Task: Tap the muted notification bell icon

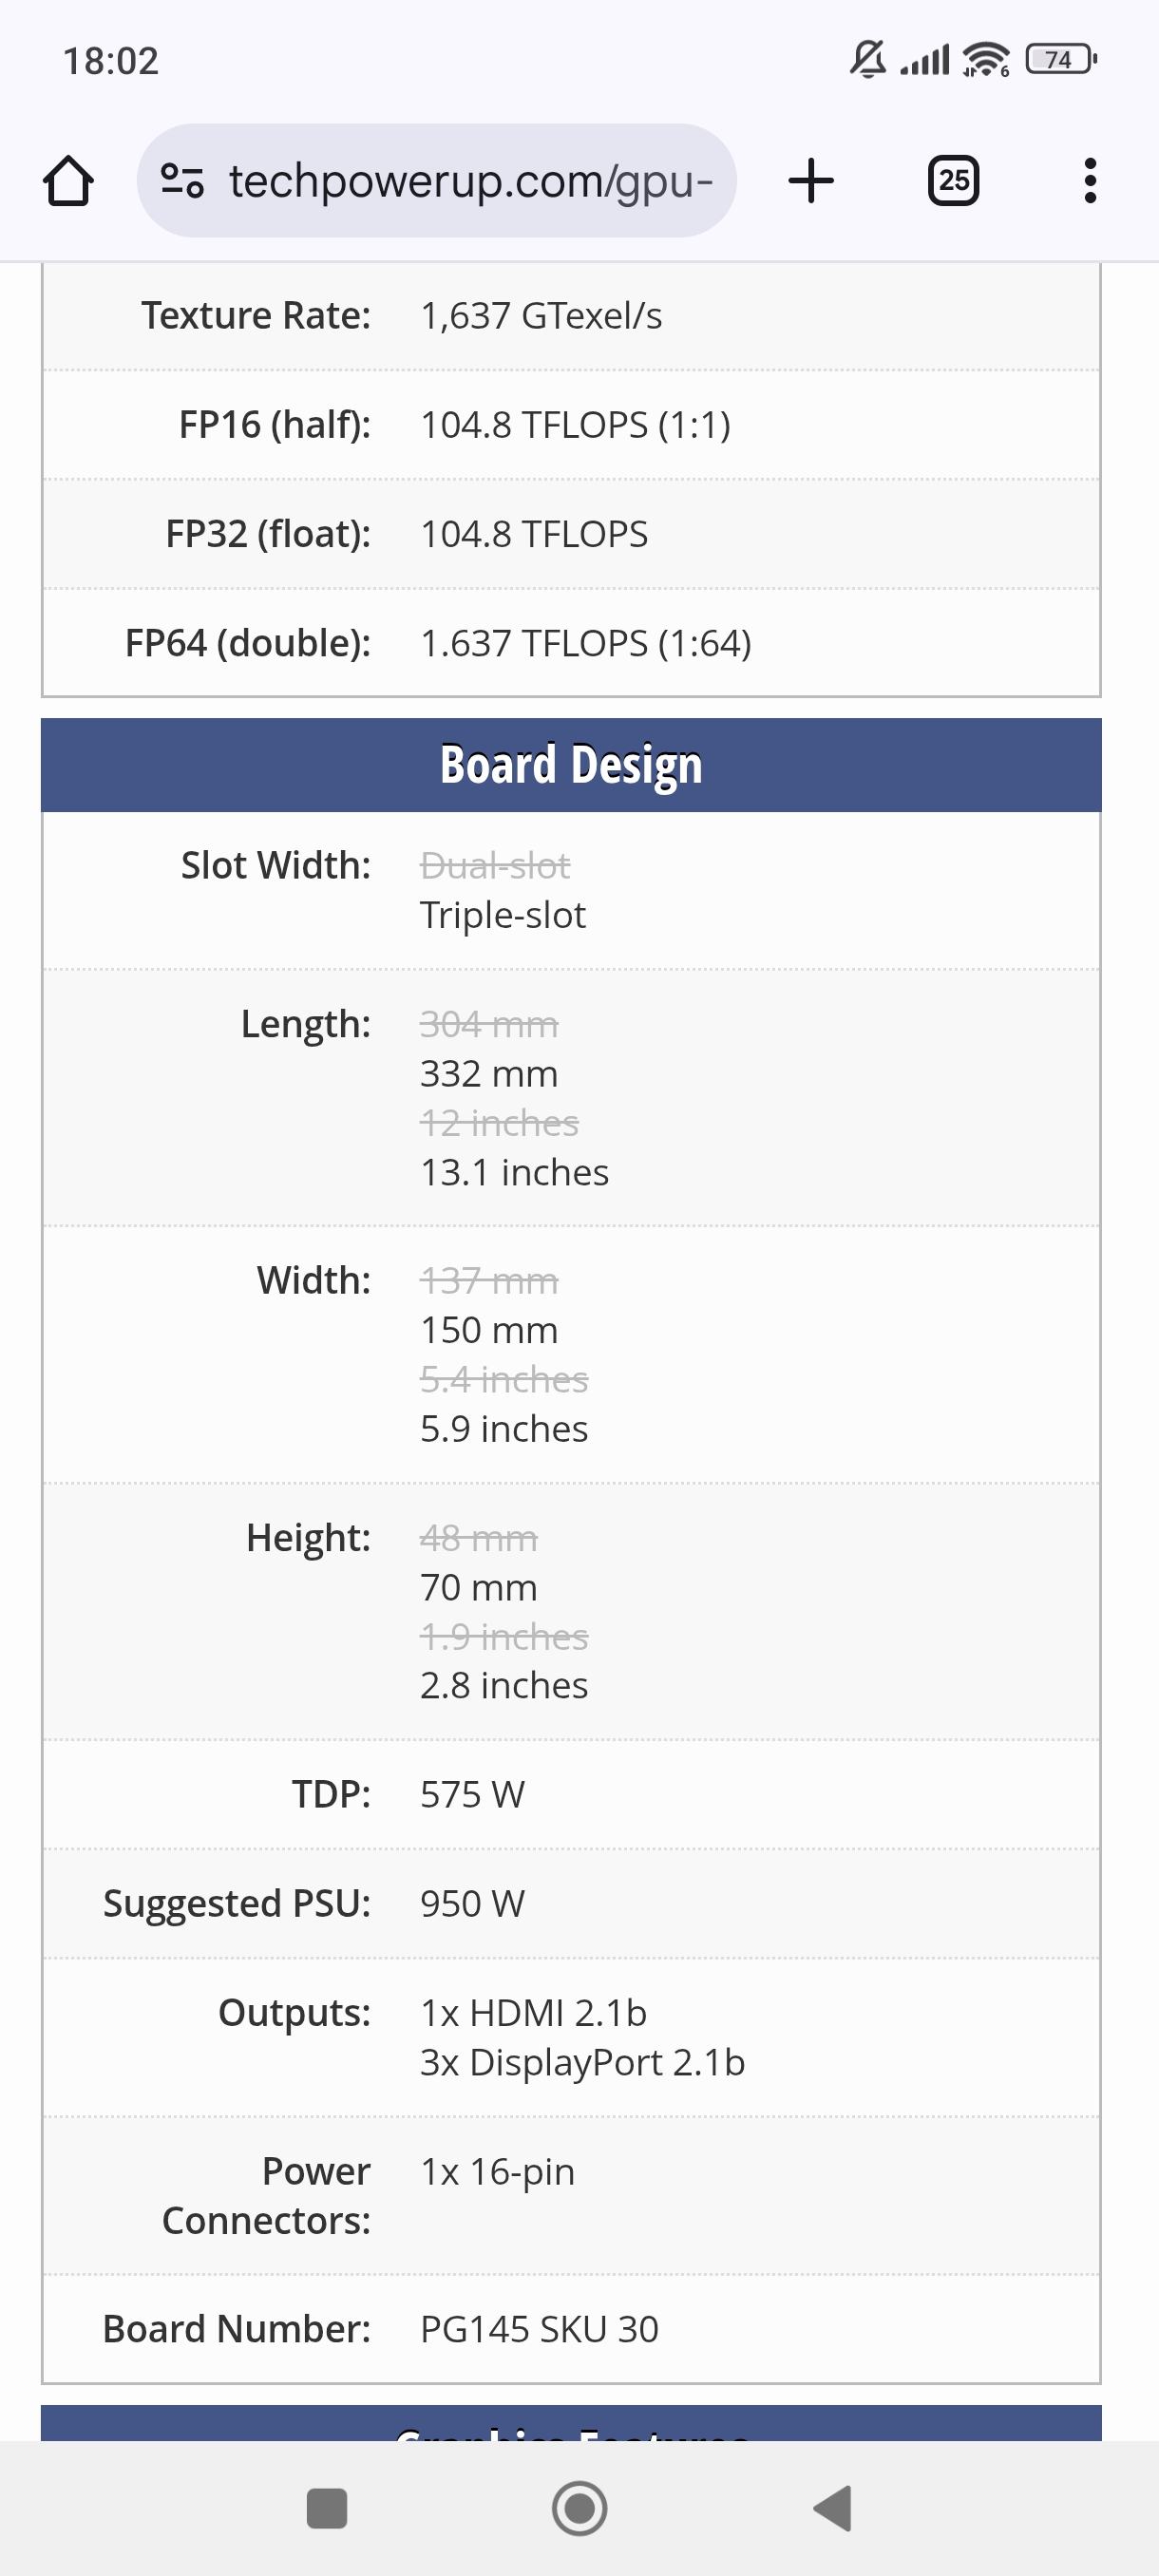Action: point(868,60)
